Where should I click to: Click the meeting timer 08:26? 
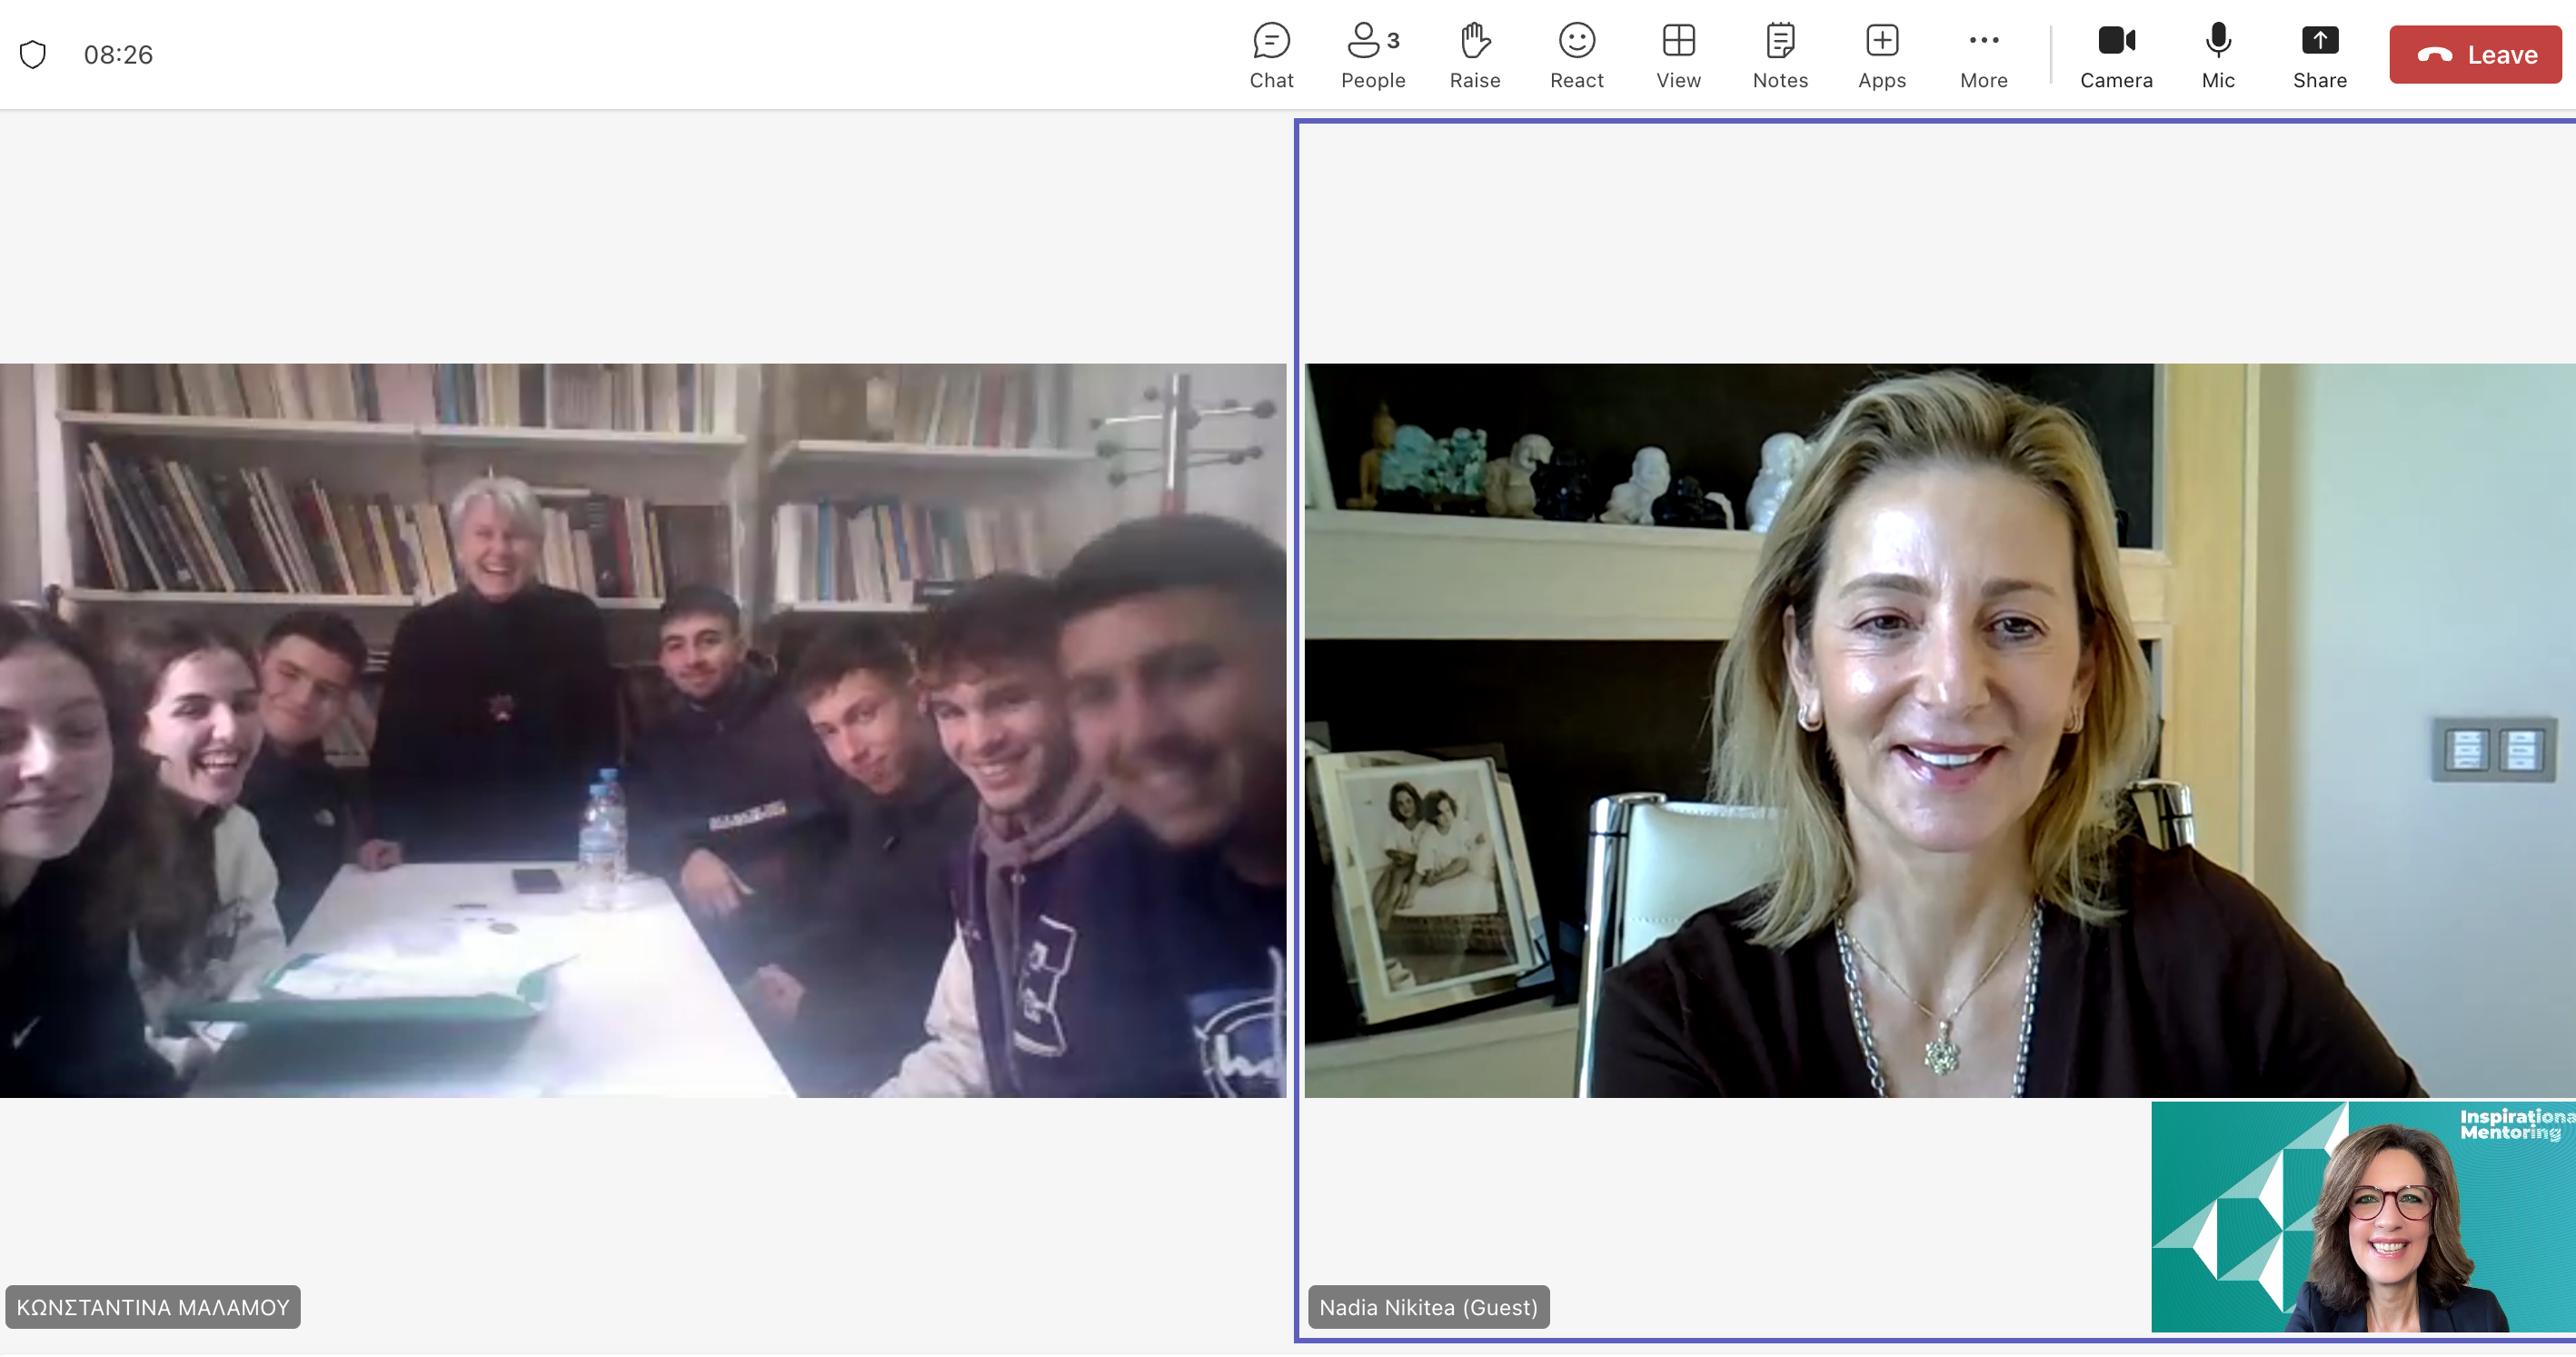[x=118, y=55]
